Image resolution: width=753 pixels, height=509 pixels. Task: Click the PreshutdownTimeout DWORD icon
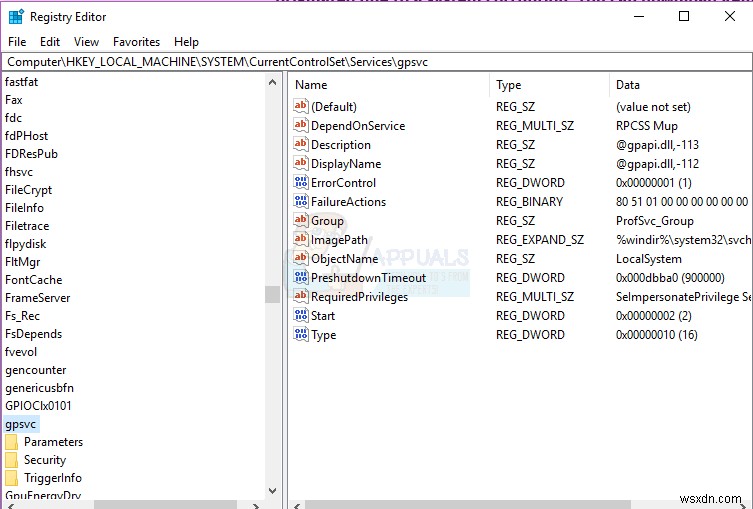tap(301, 277)
